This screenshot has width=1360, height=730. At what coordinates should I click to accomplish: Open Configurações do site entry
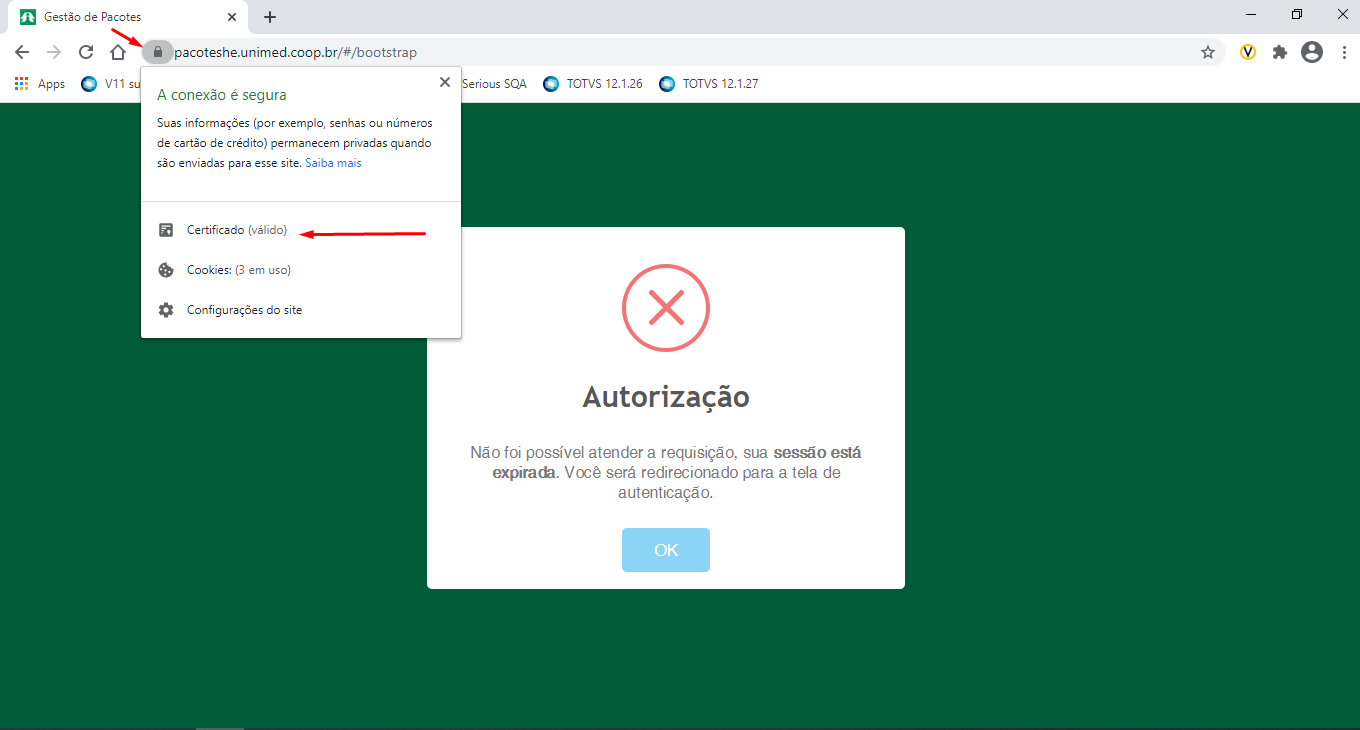pyautogui.click(x=301, y=310)
